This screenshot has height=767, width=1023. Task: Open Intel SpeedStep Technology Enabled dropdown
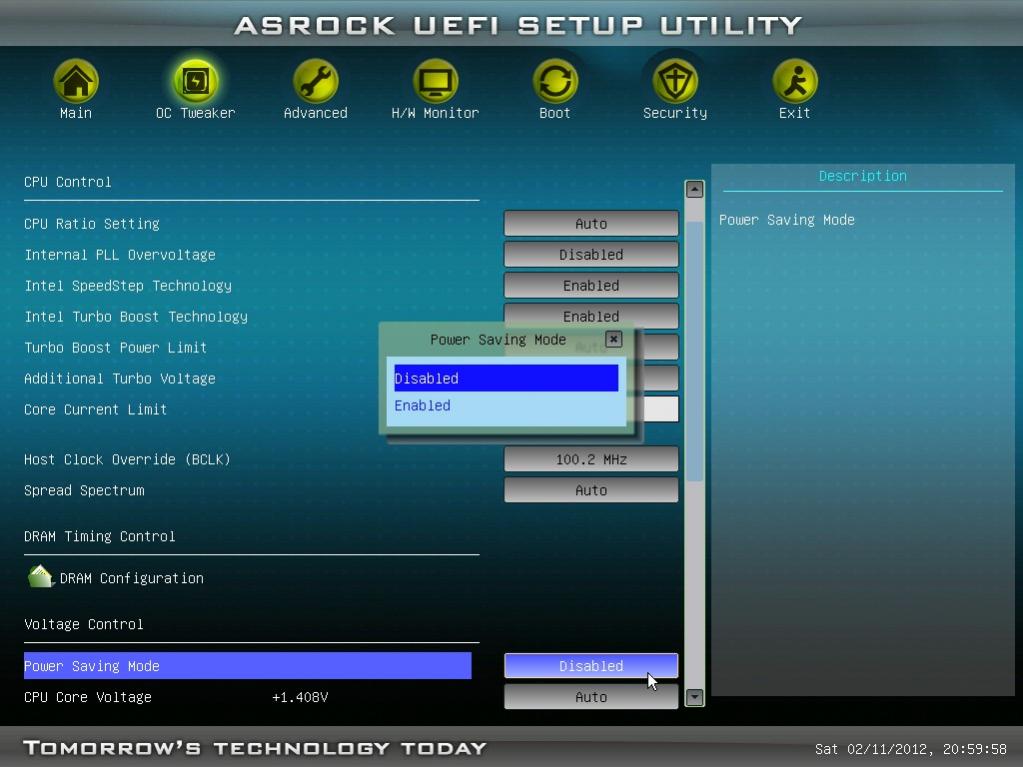[x=591, y=286]
